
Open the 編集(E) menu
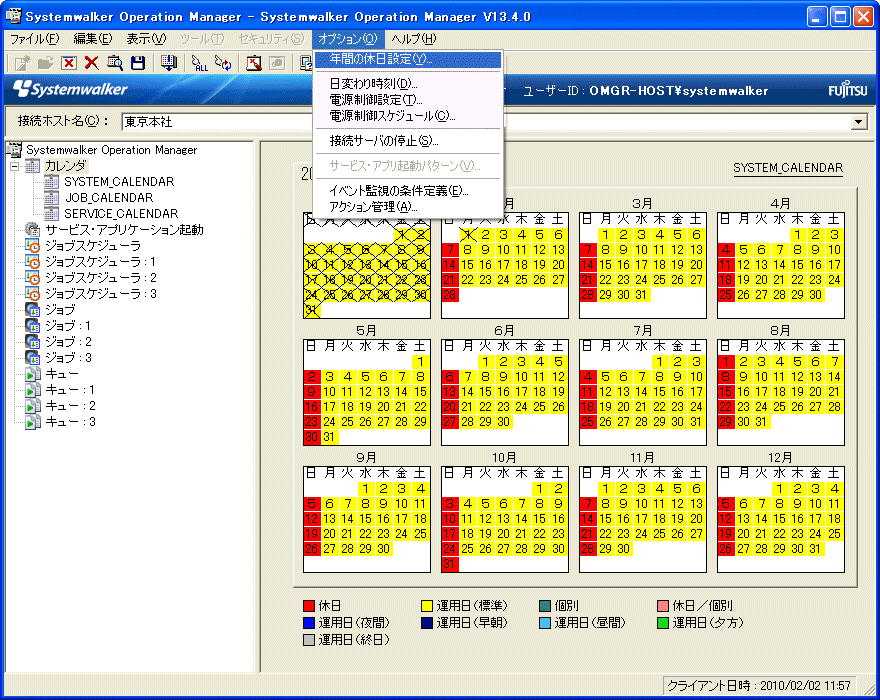[x=93, y=39]
